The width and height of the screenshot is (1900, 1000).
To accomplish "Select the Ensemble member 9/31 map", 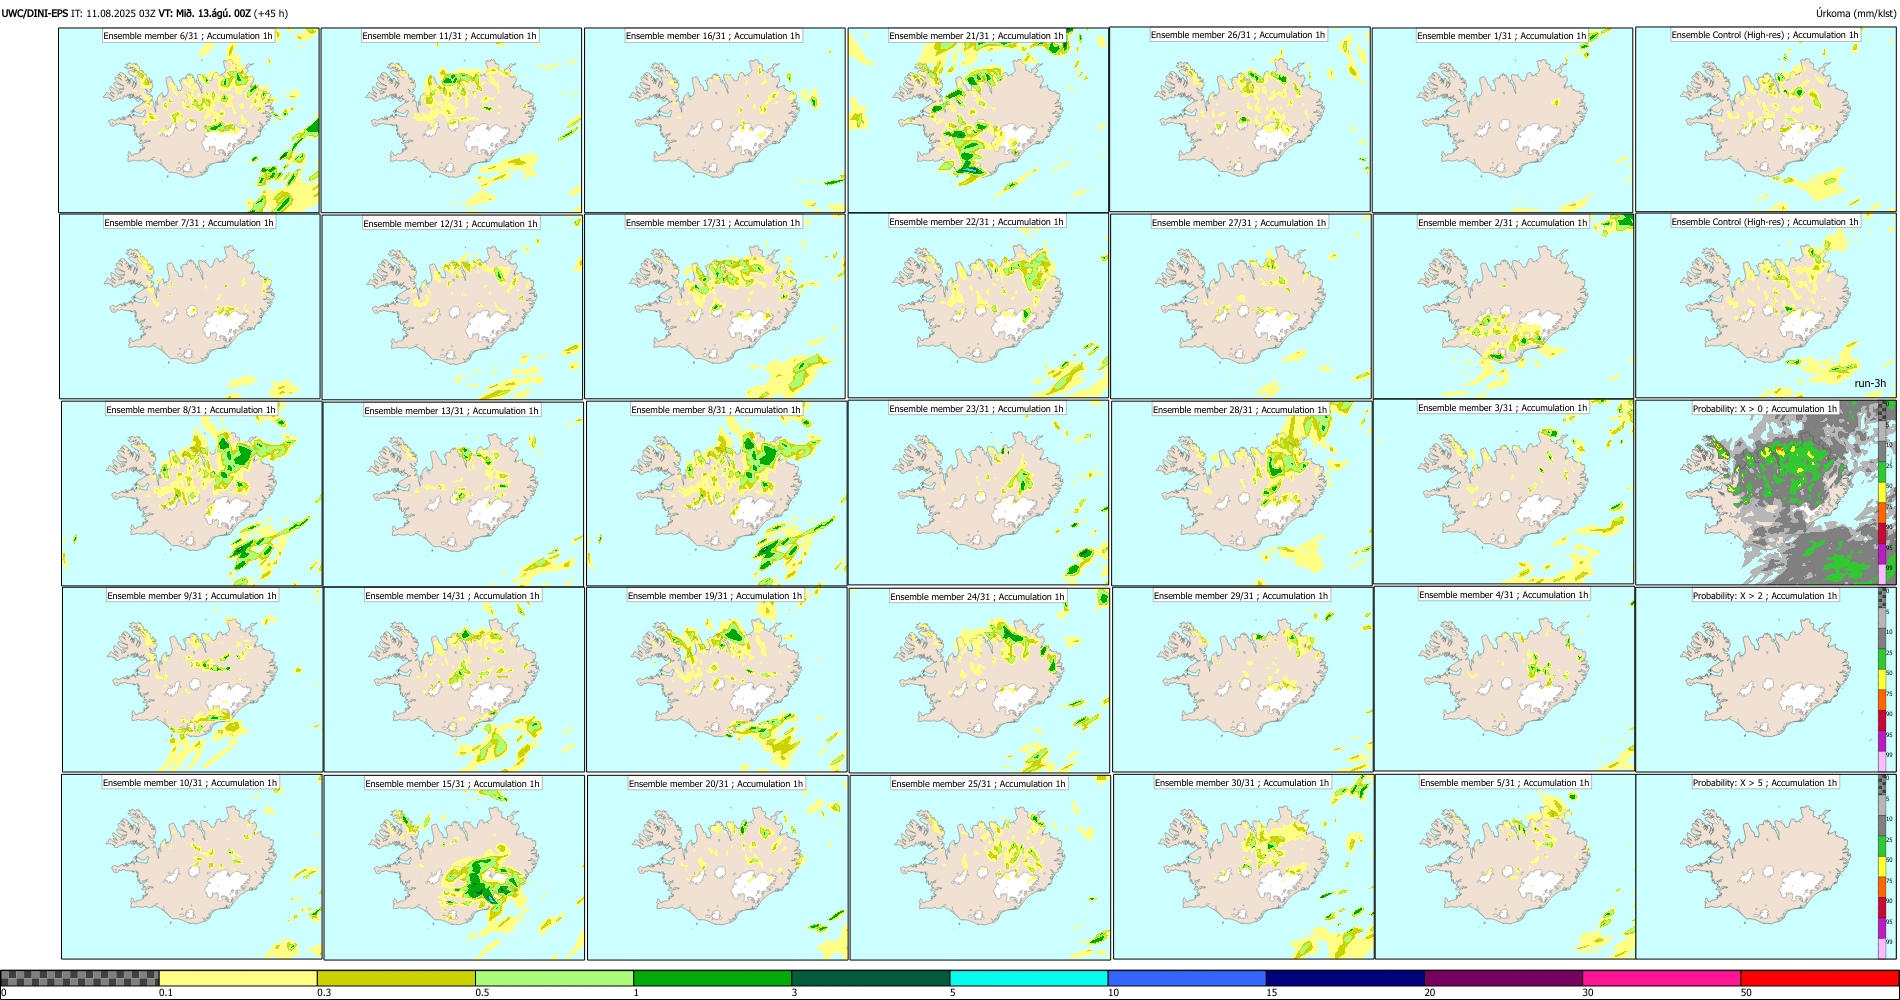I will click(193, 680).
